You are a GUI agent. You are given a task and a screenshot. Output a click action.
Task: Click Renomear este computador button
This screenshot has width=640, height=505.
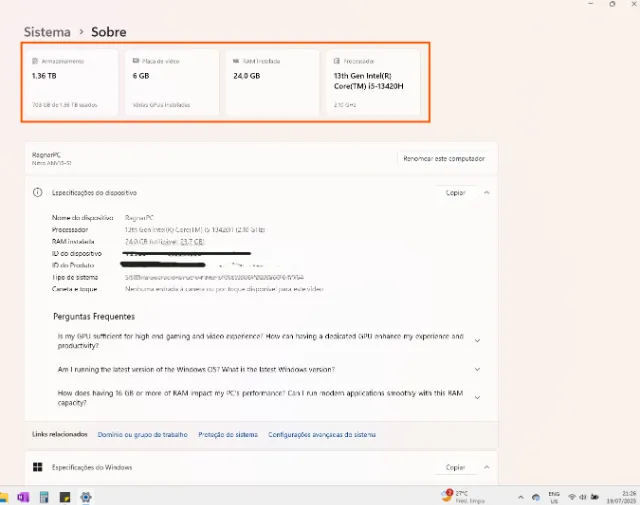tap(445, 158)
